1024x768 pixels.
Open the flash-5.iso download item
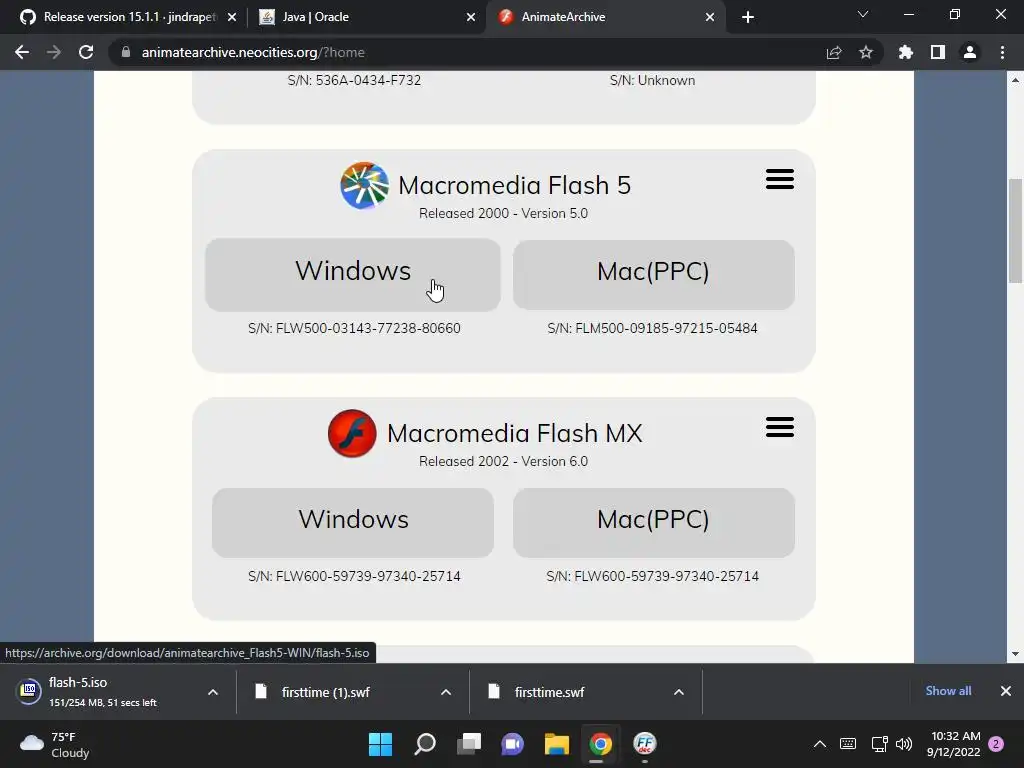(x=103, y=692)
